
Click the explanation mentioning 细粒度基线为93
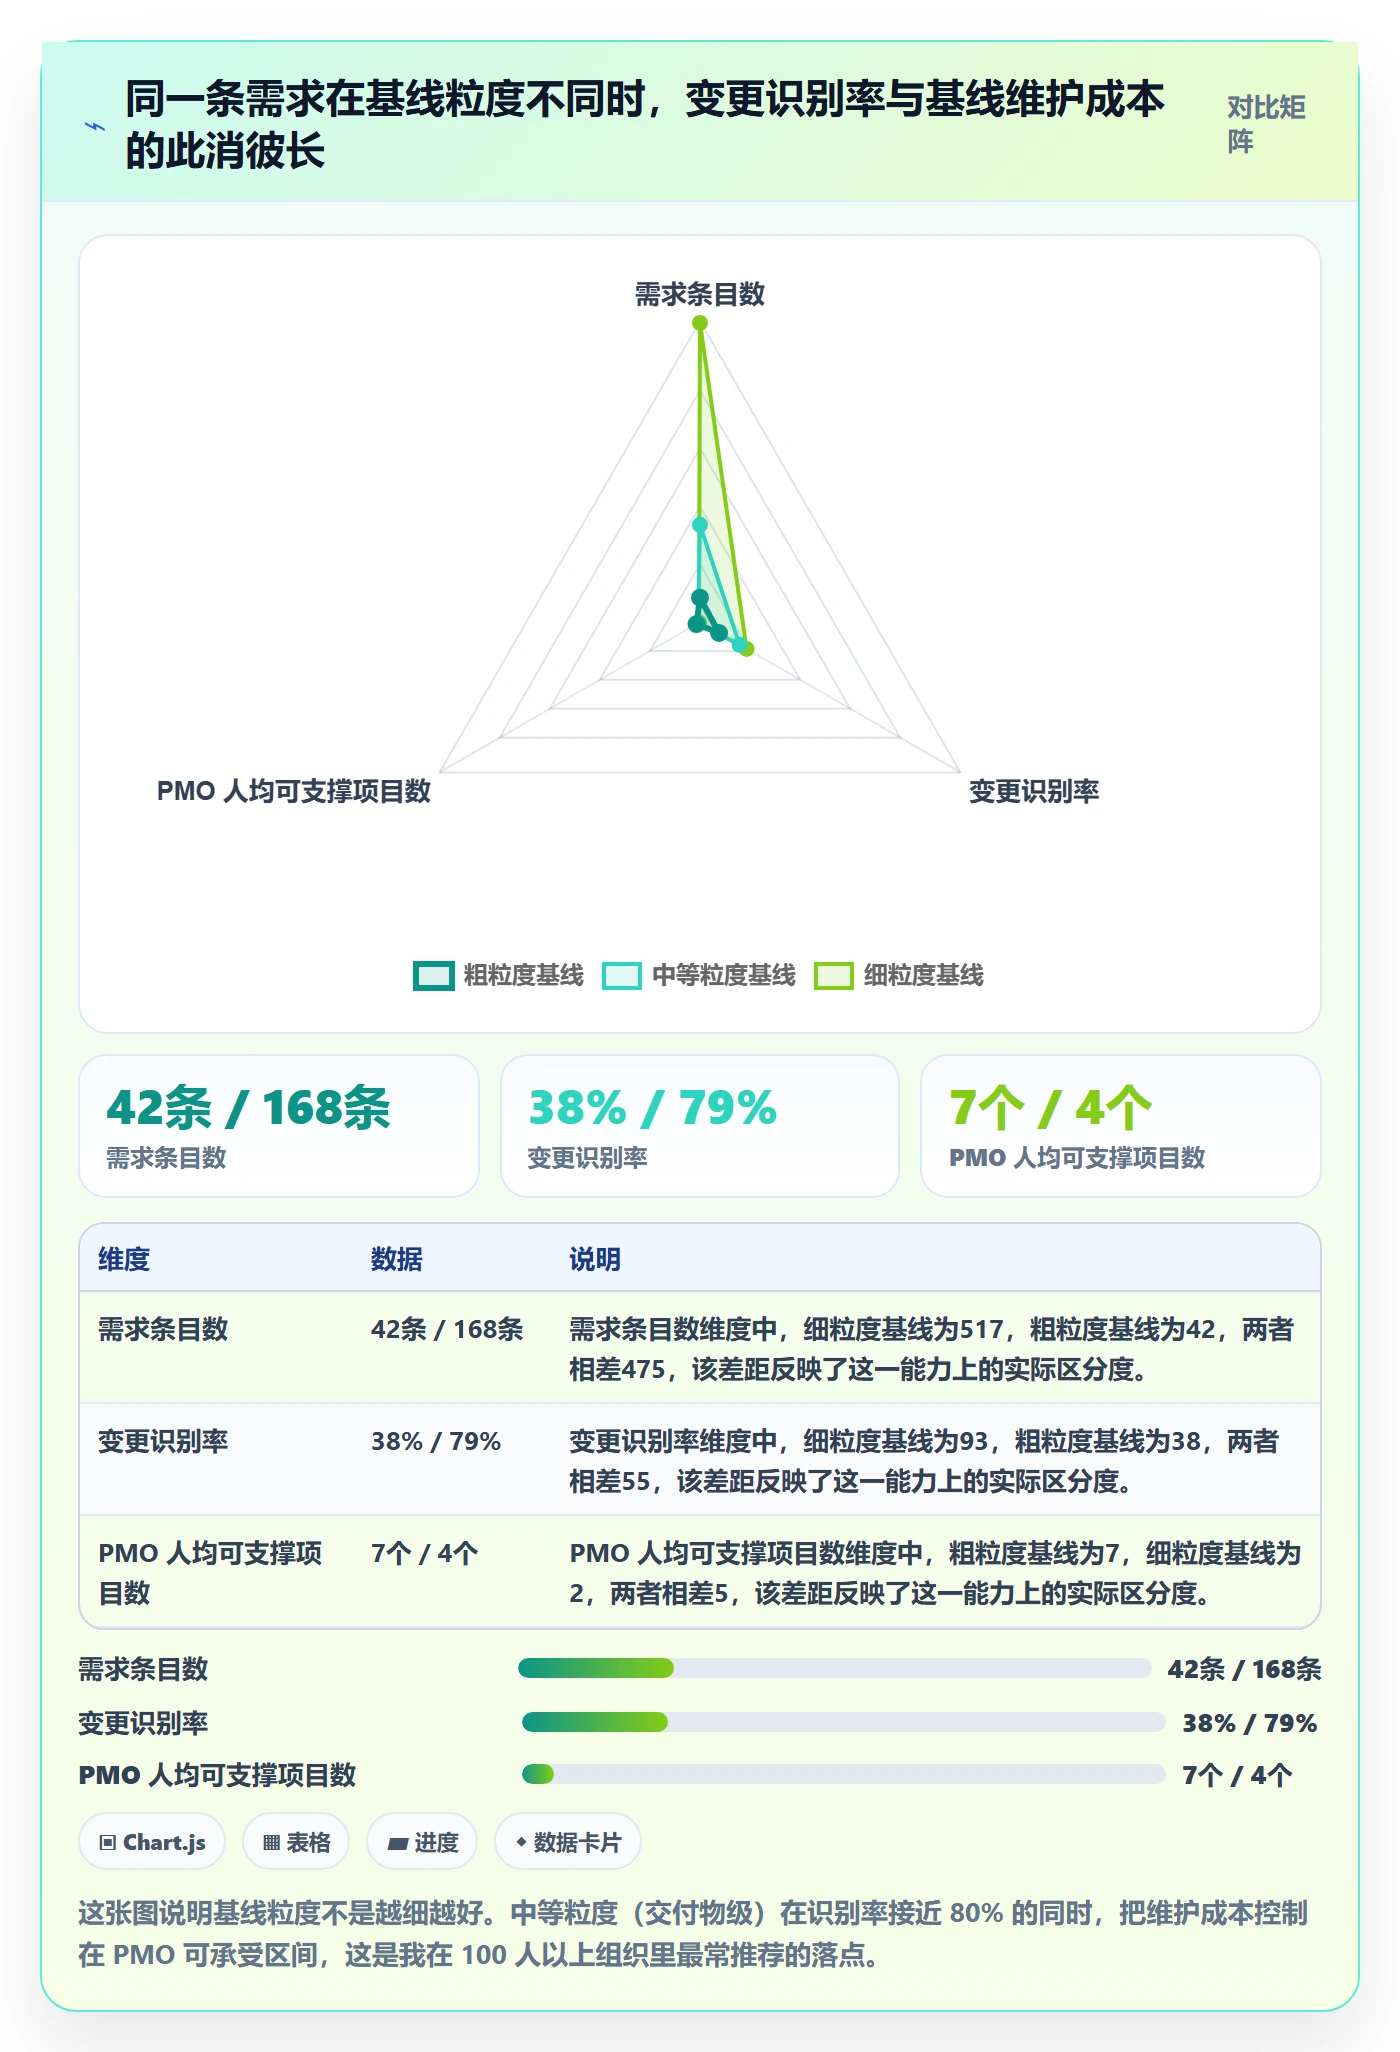click(x=924, y=1460)
